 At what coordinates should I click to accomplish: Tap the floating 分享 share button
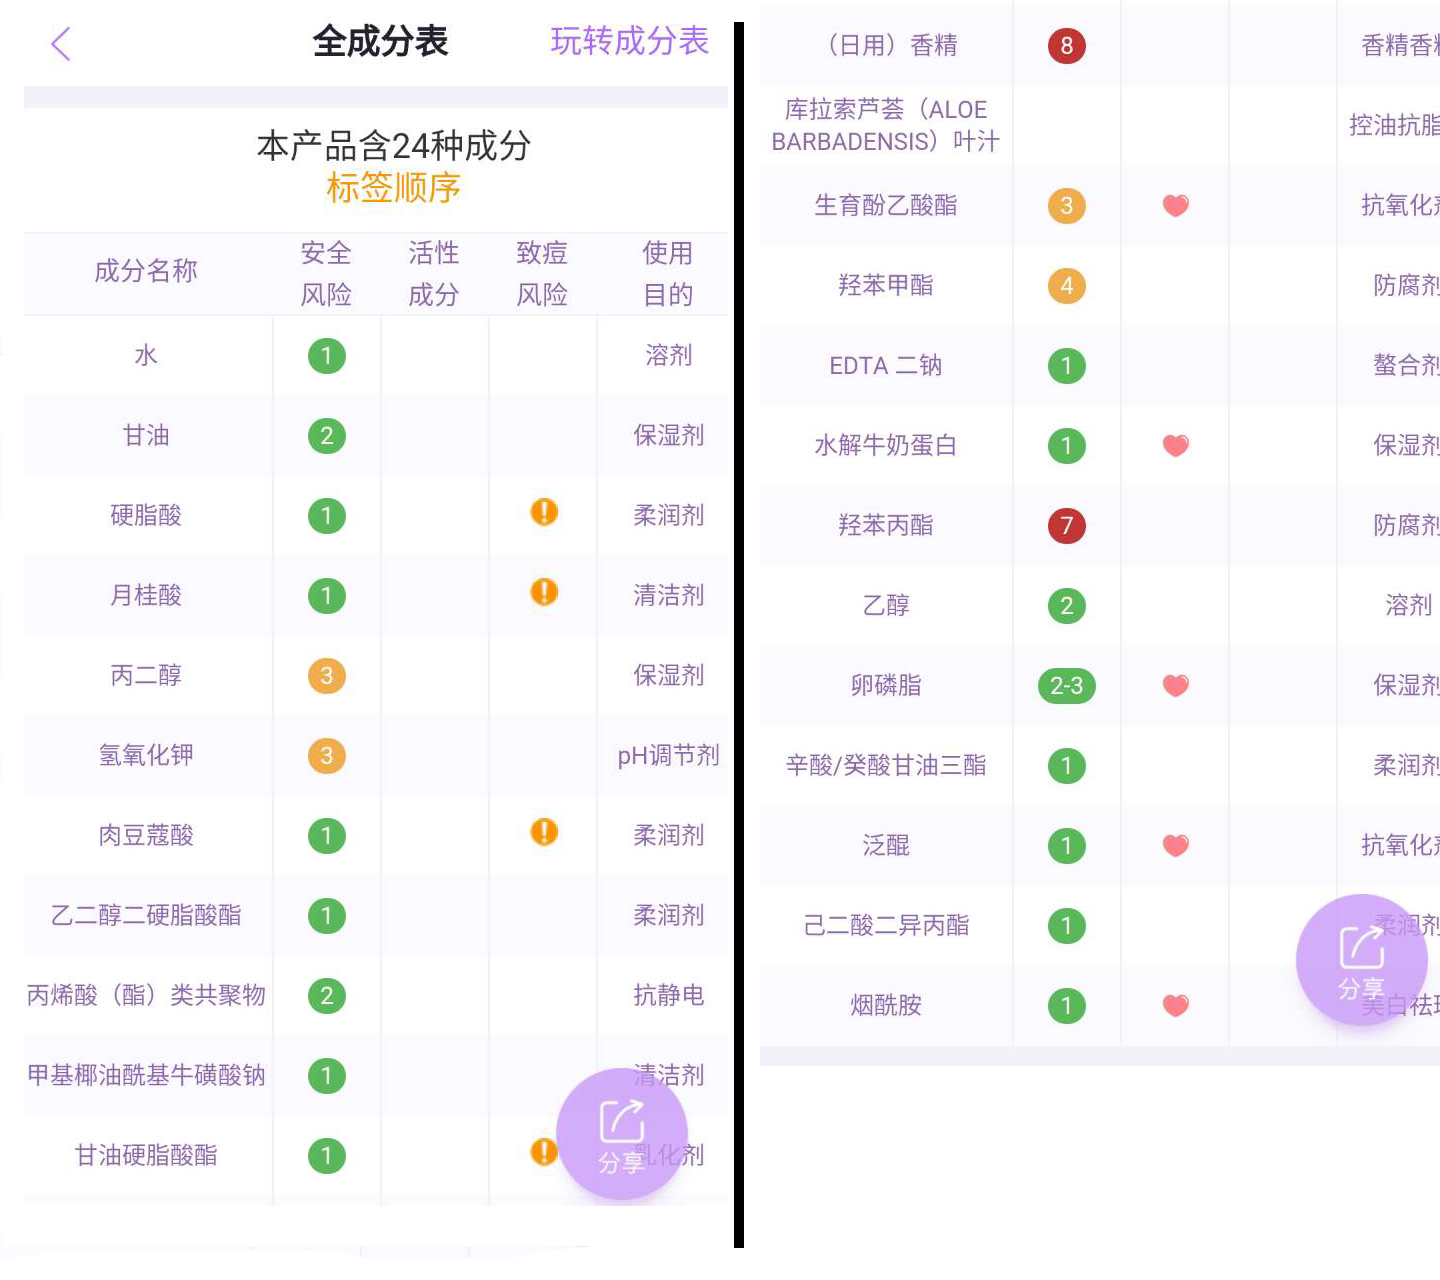(621, 1133)
